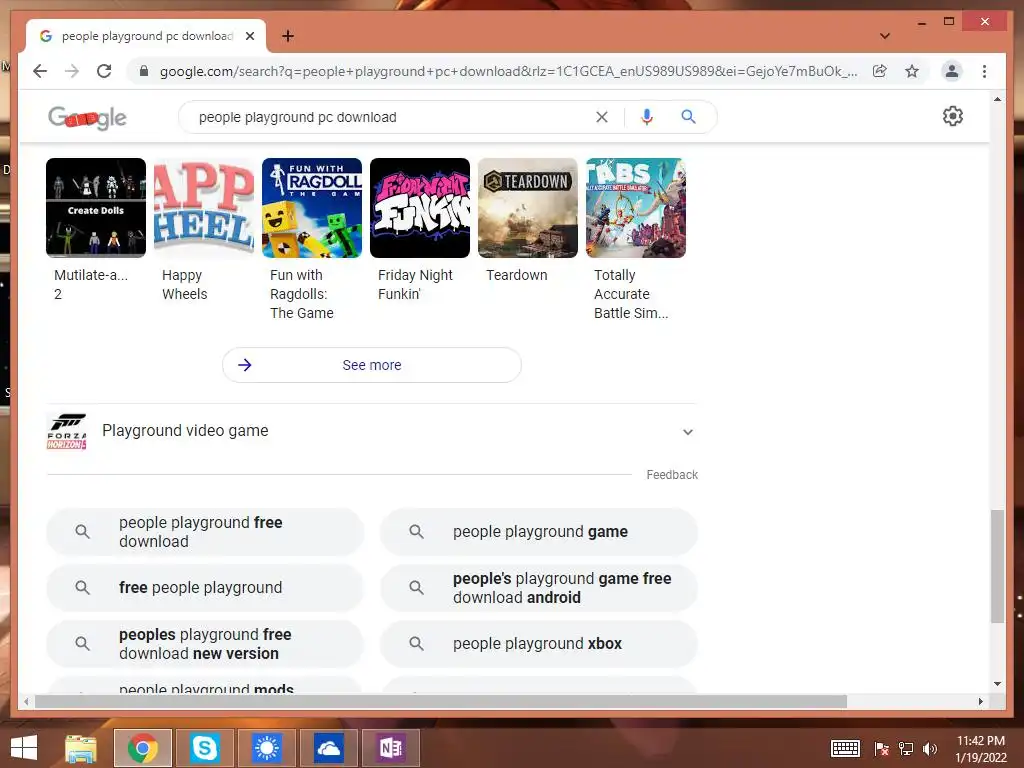Click the scroll right arrow

[x=980, y=701]
